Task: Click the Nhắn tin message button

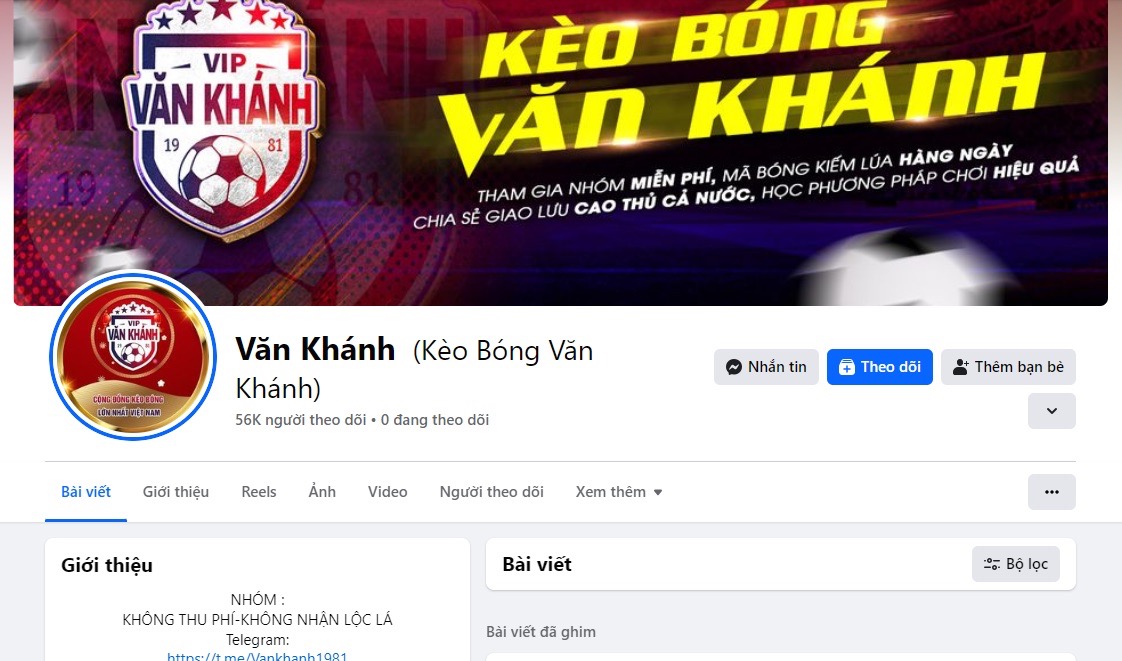Action: (766, 367)
